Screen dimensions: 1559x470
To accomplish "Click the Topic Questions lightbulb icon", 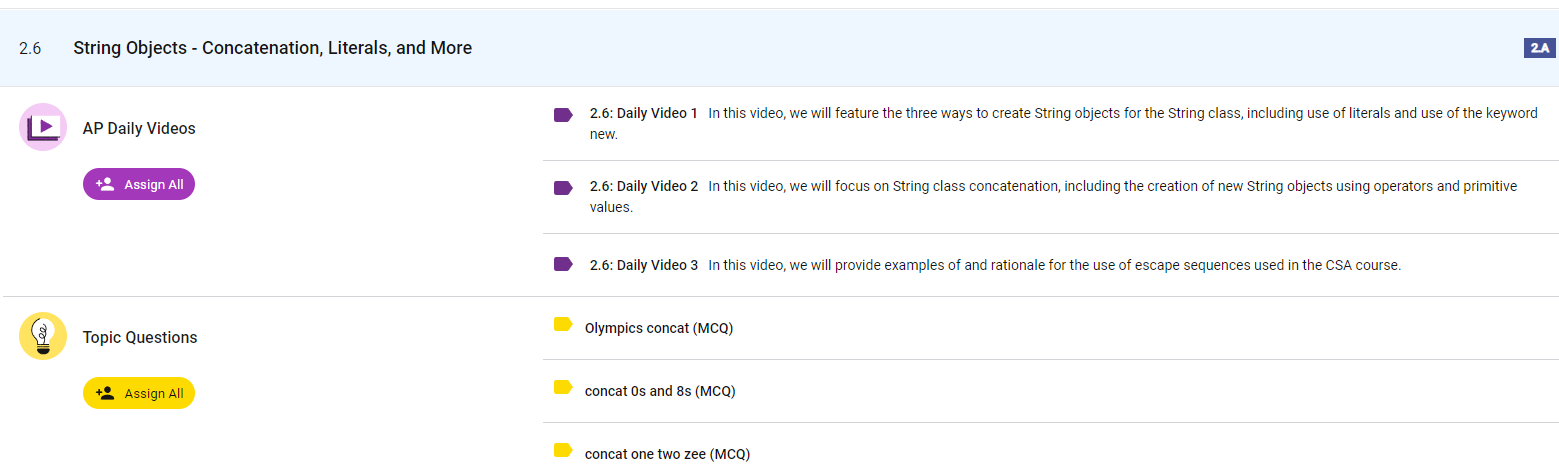I will point(42,336).
